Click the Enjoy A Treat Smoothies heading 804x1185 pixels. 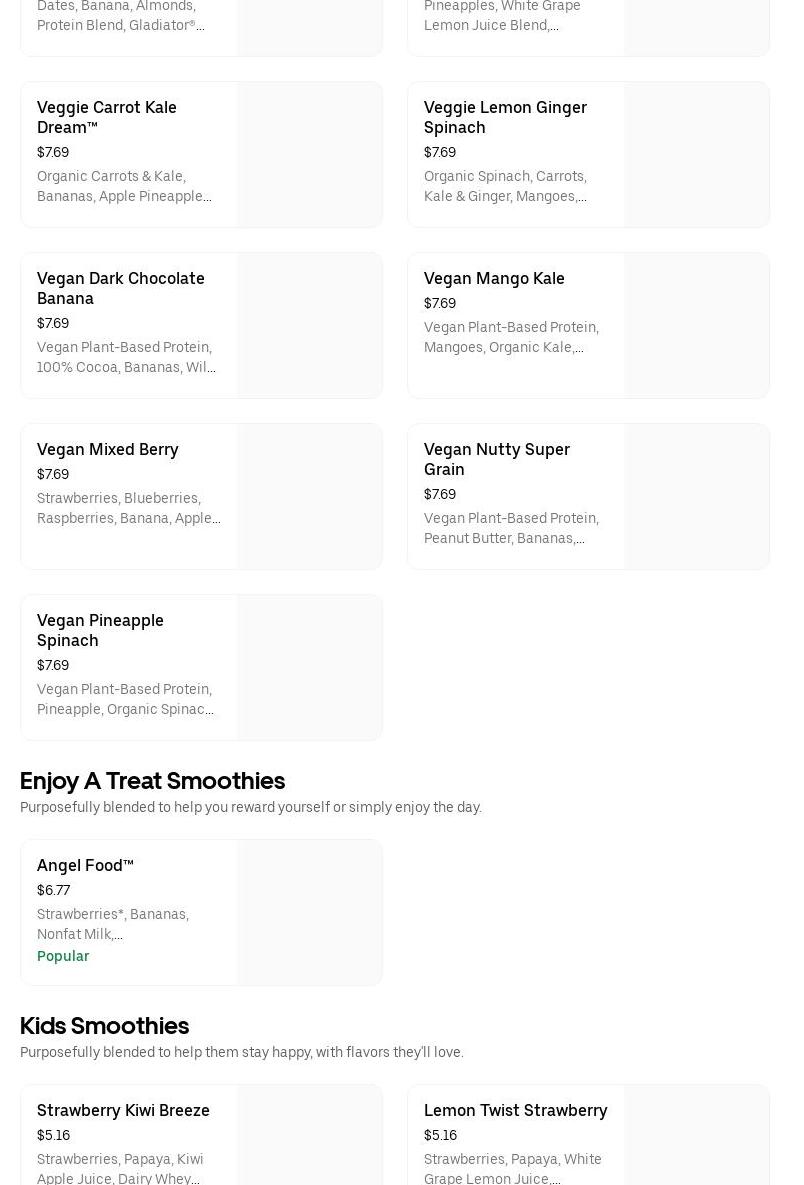pos(152,780)
